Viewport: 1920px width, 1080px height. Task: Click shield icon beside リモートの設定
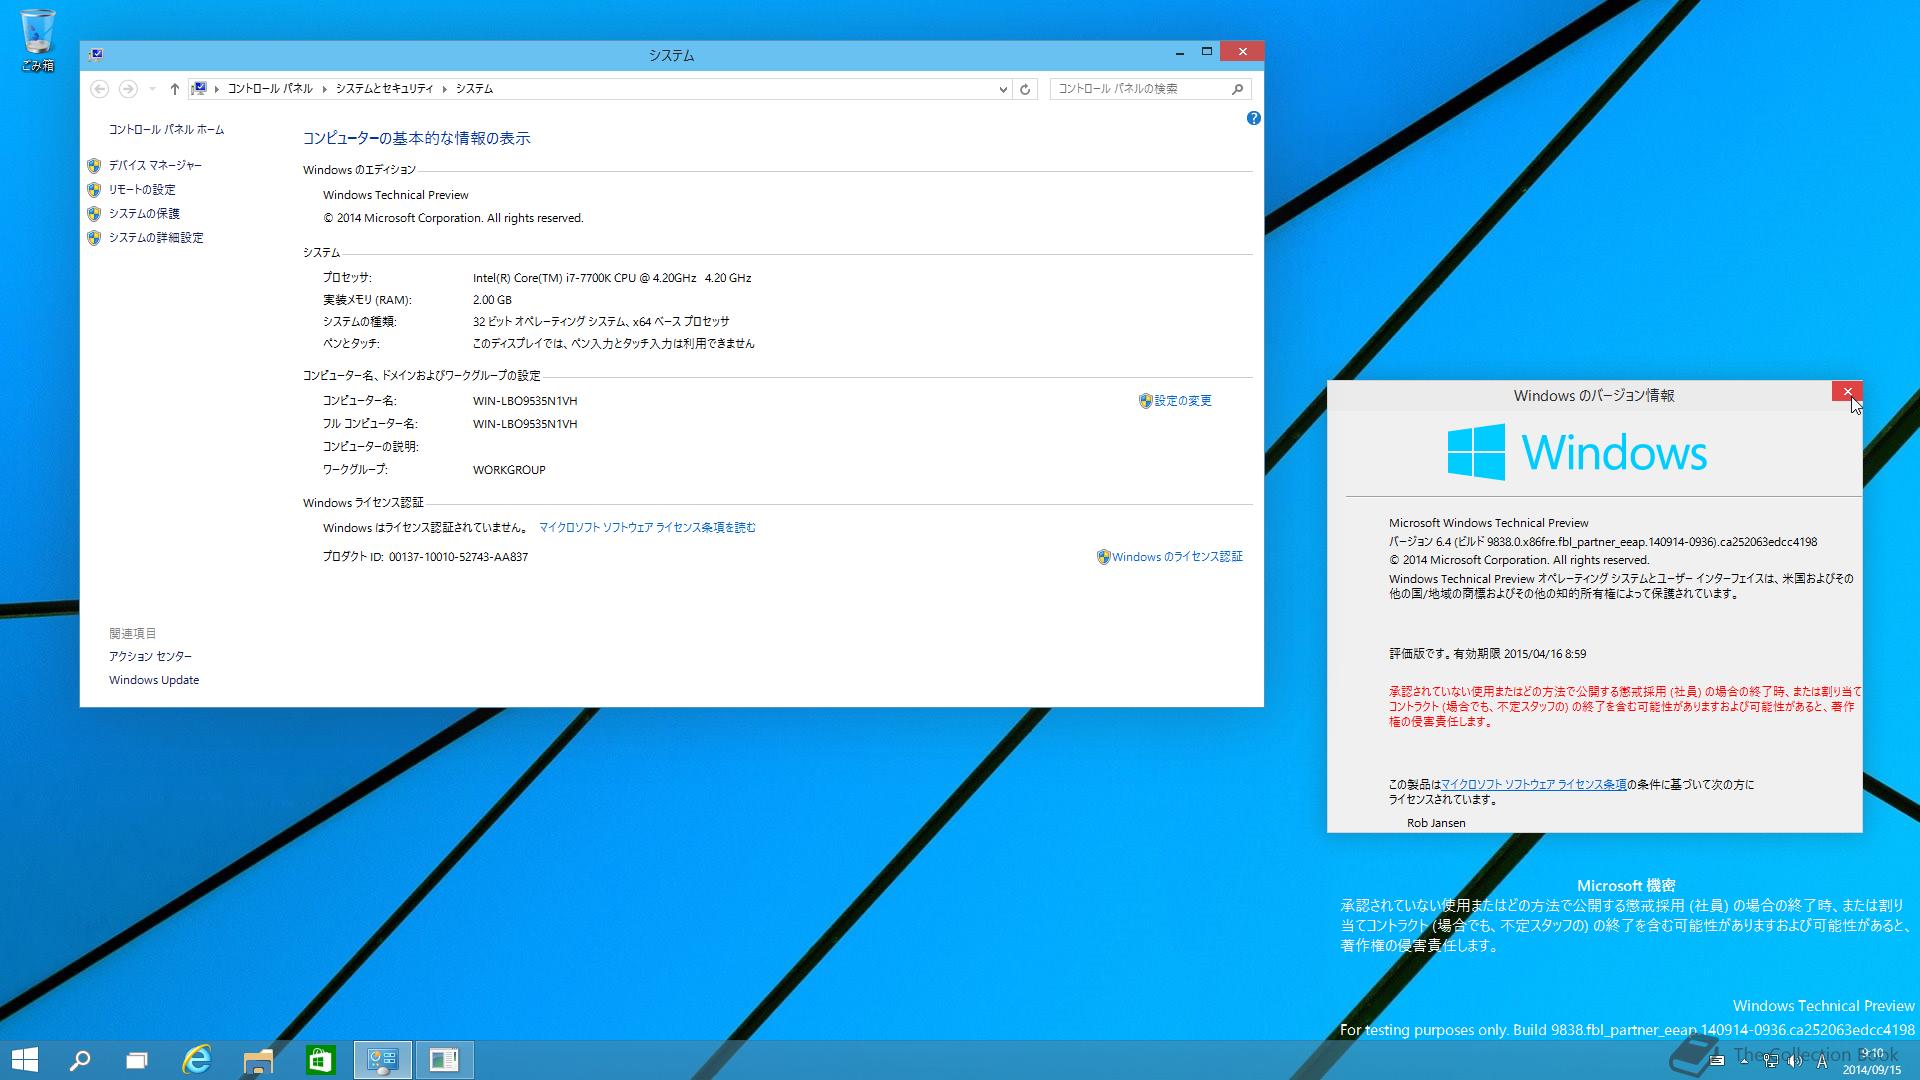point(94,190)
